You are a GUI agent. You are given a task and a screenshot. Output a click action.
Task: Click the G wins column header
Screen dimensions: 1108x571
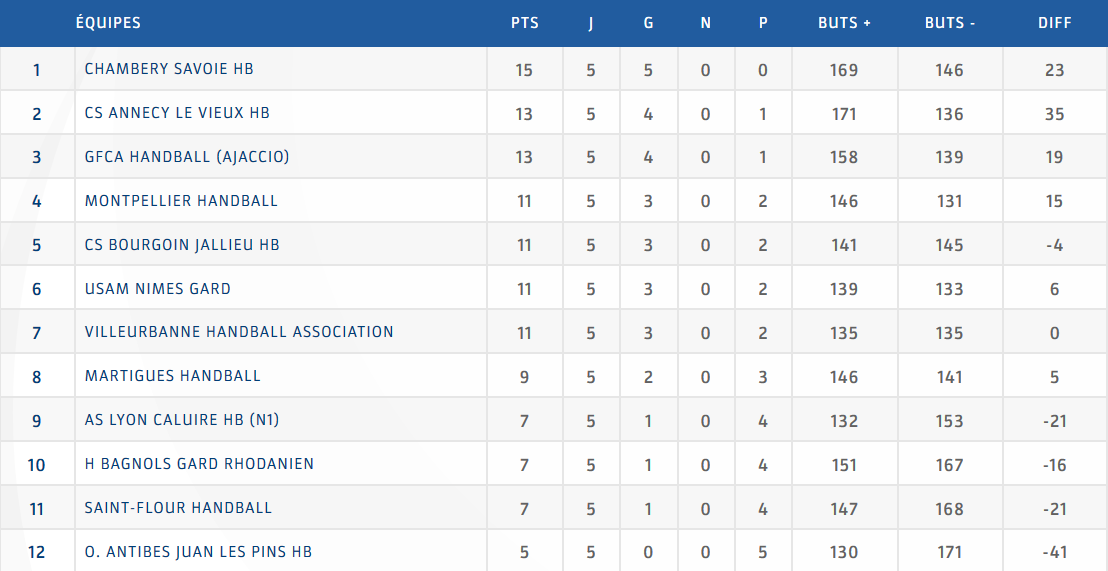tap(648, 23)
